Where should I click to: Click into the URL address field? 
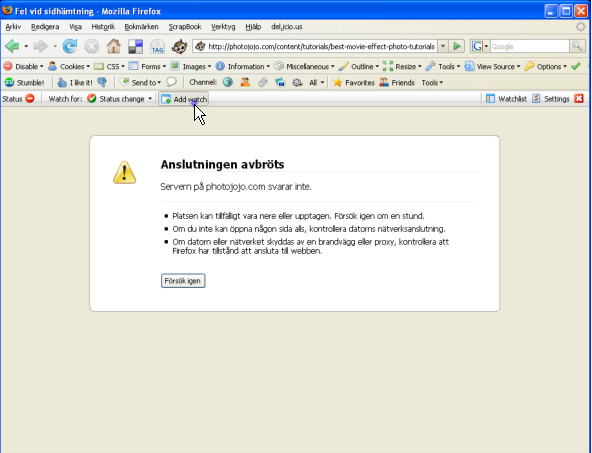pos(321,46)
